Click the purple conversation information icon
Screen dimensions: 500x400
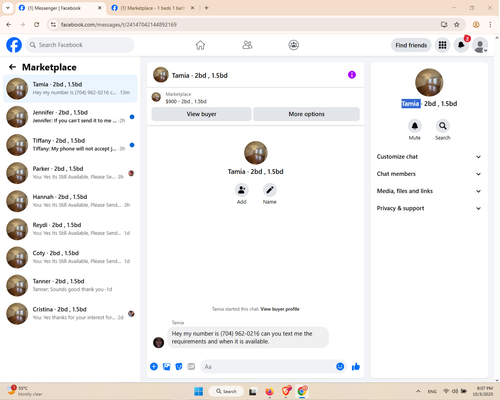coord(352,75)
